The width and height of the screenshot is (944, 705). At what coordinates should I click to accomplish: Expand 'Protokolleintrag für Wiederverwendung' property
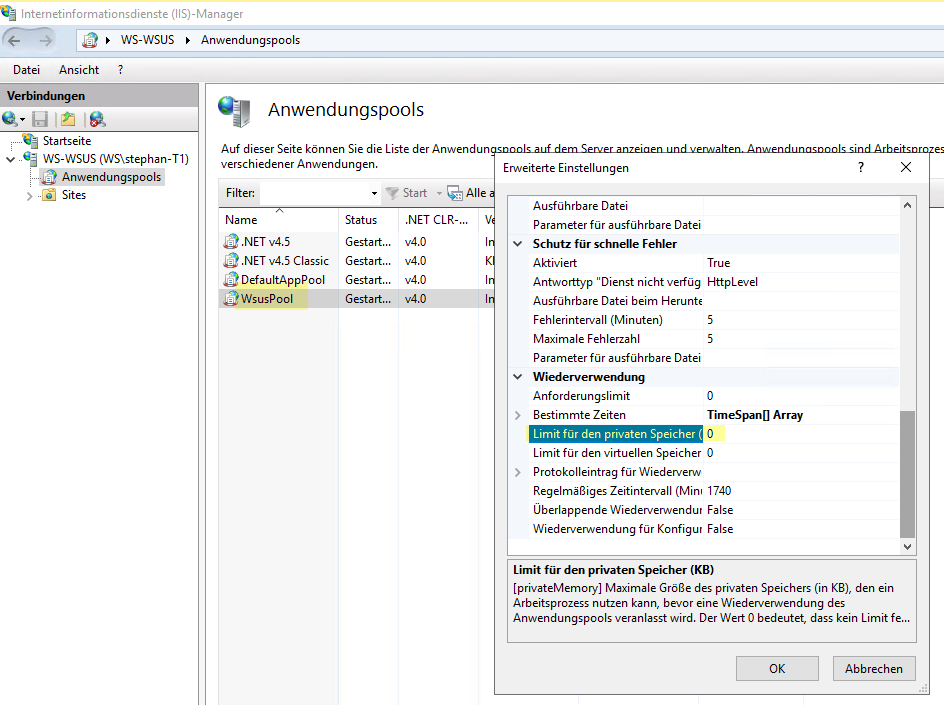518,472
